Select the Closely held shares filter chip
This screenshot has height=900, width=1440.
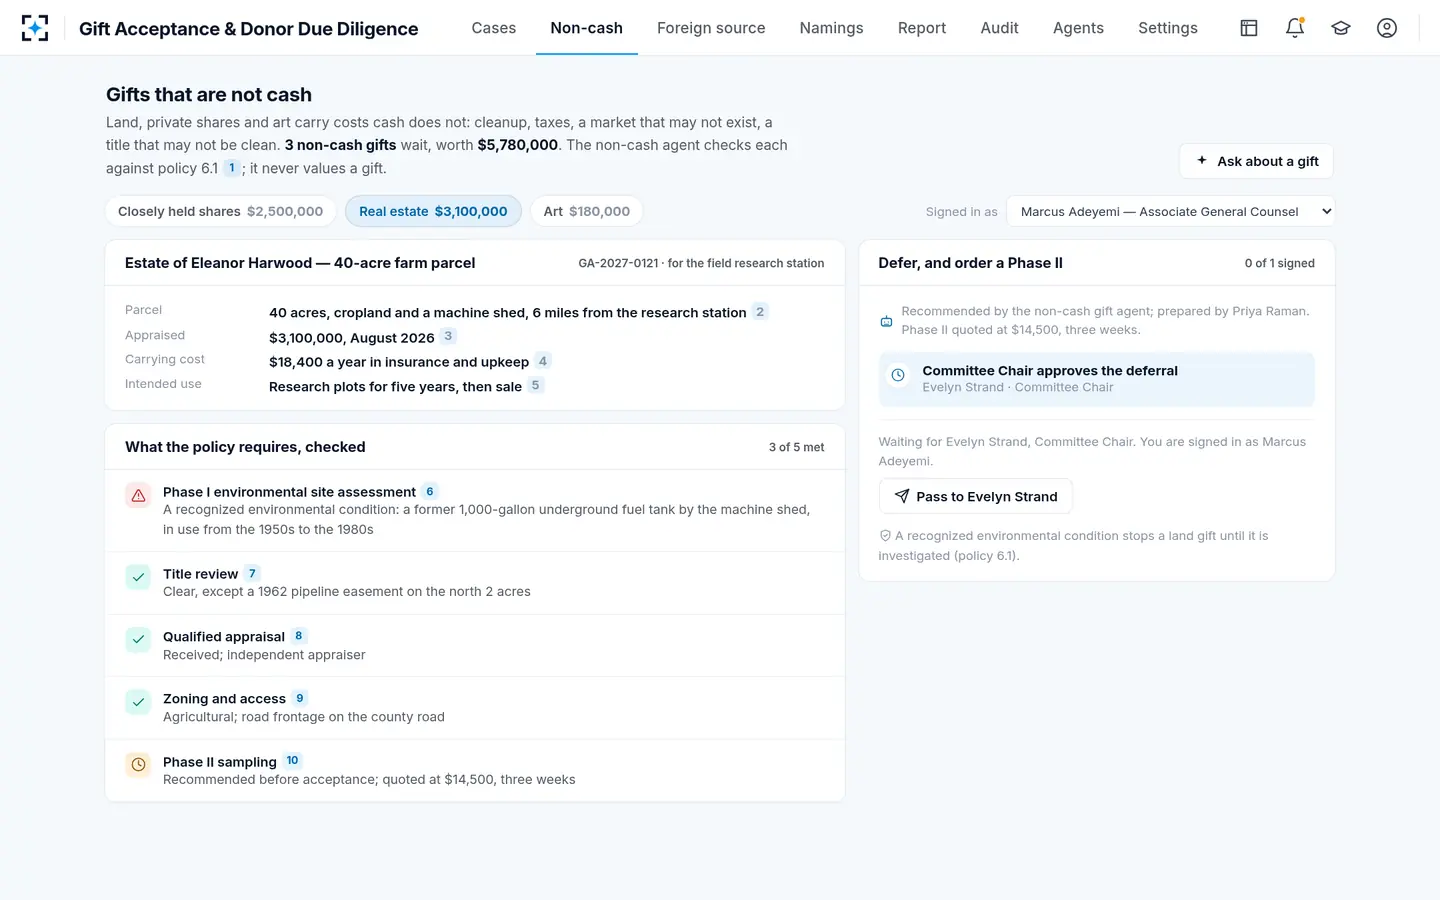(x=220, y=211)
